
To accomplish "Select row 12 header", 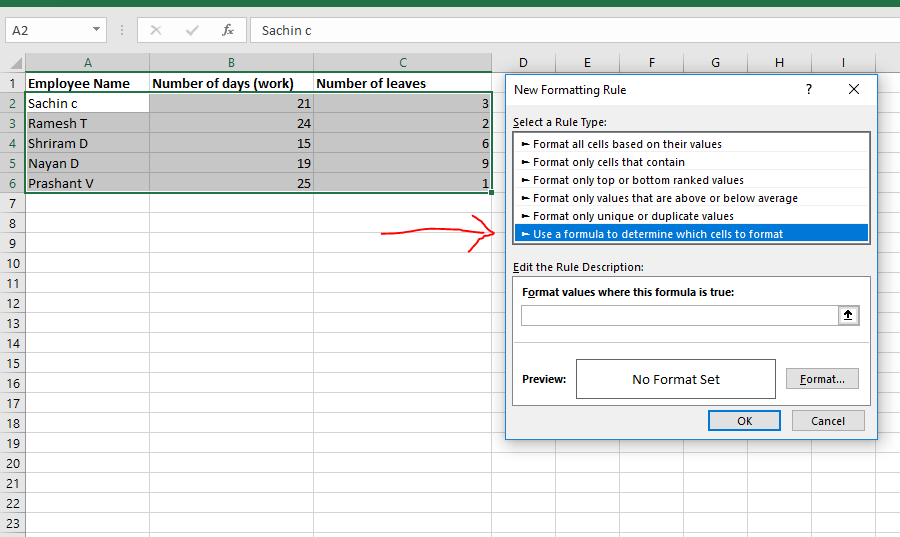I will tap(13, 303).
